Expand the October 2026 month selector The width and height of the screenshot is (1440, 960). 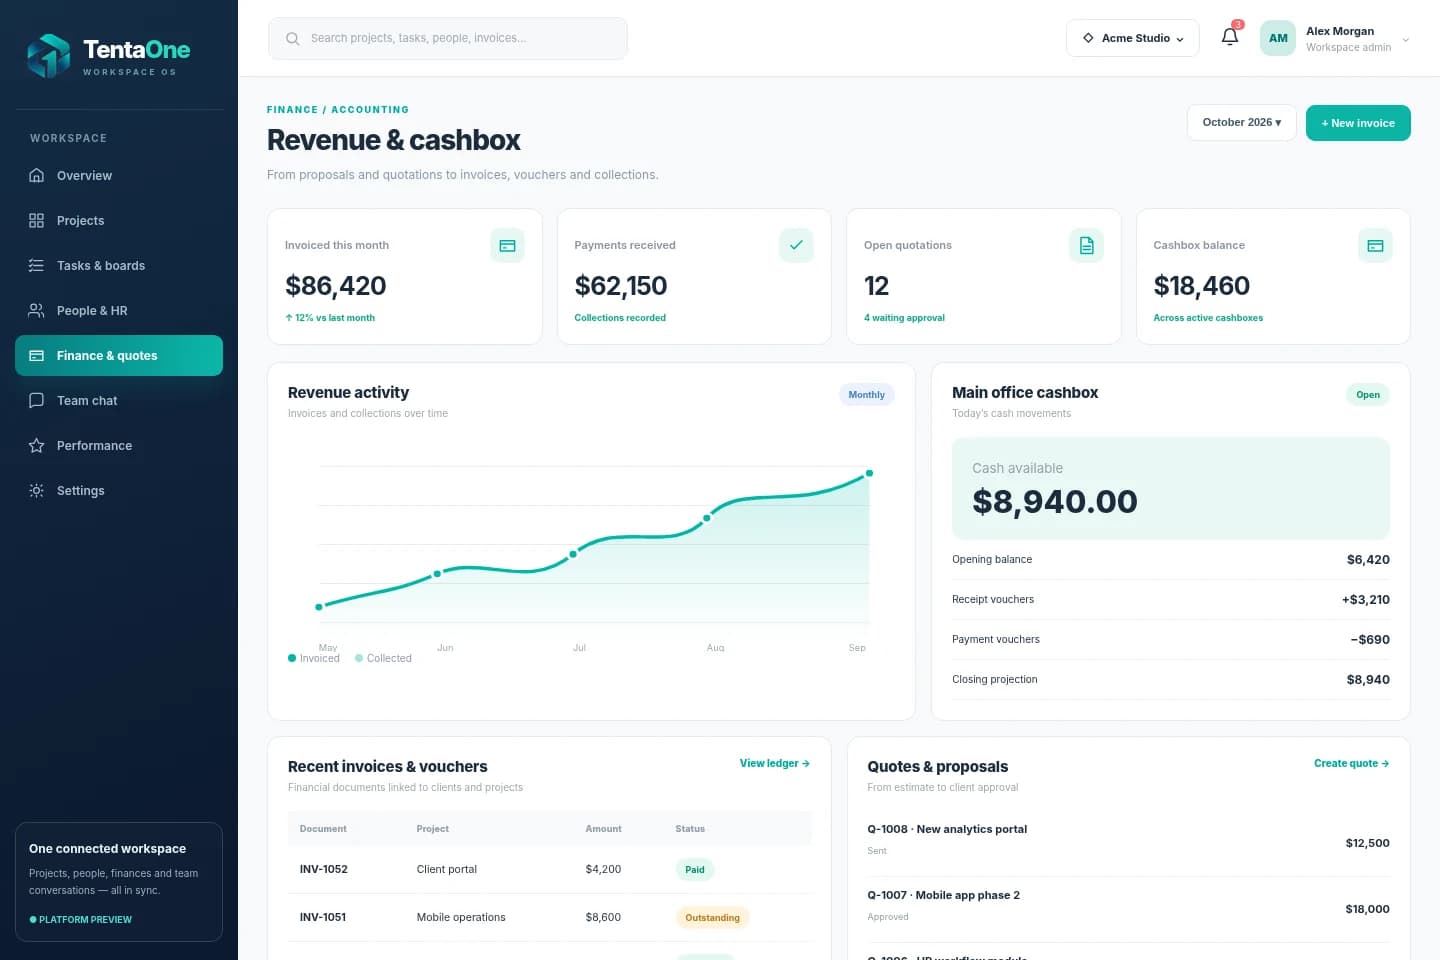point(1242,122)
